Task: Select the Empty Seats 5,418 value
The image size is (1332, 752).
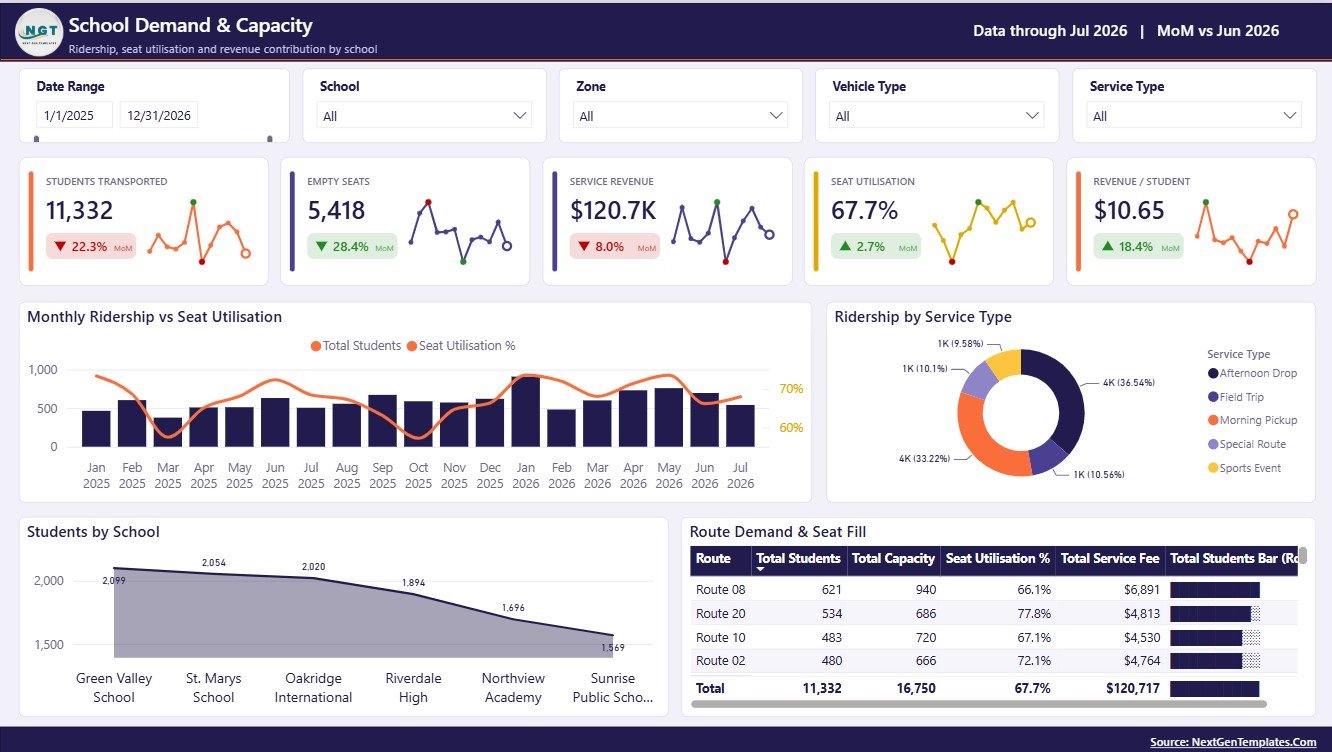Action: point(336,211)
